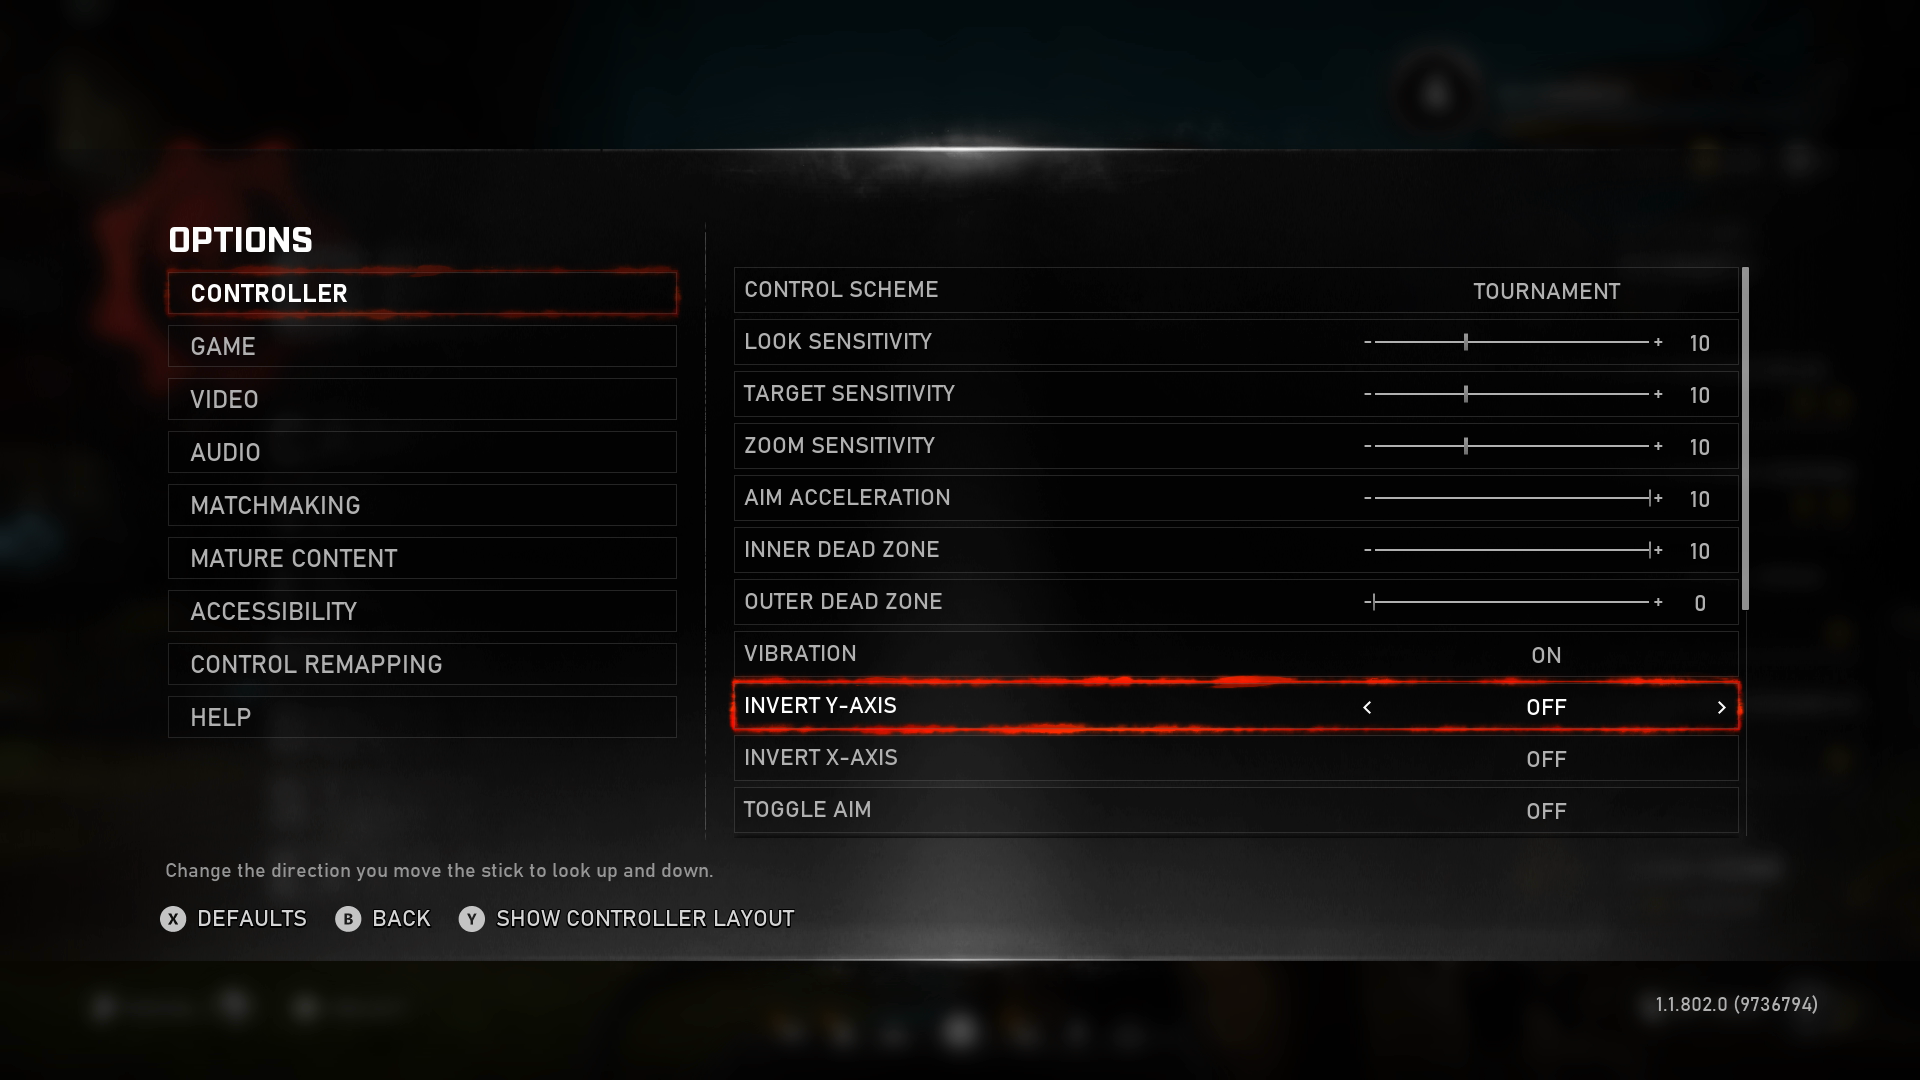Click left arrow to change Invert Y-Axis

point(1367,704)
